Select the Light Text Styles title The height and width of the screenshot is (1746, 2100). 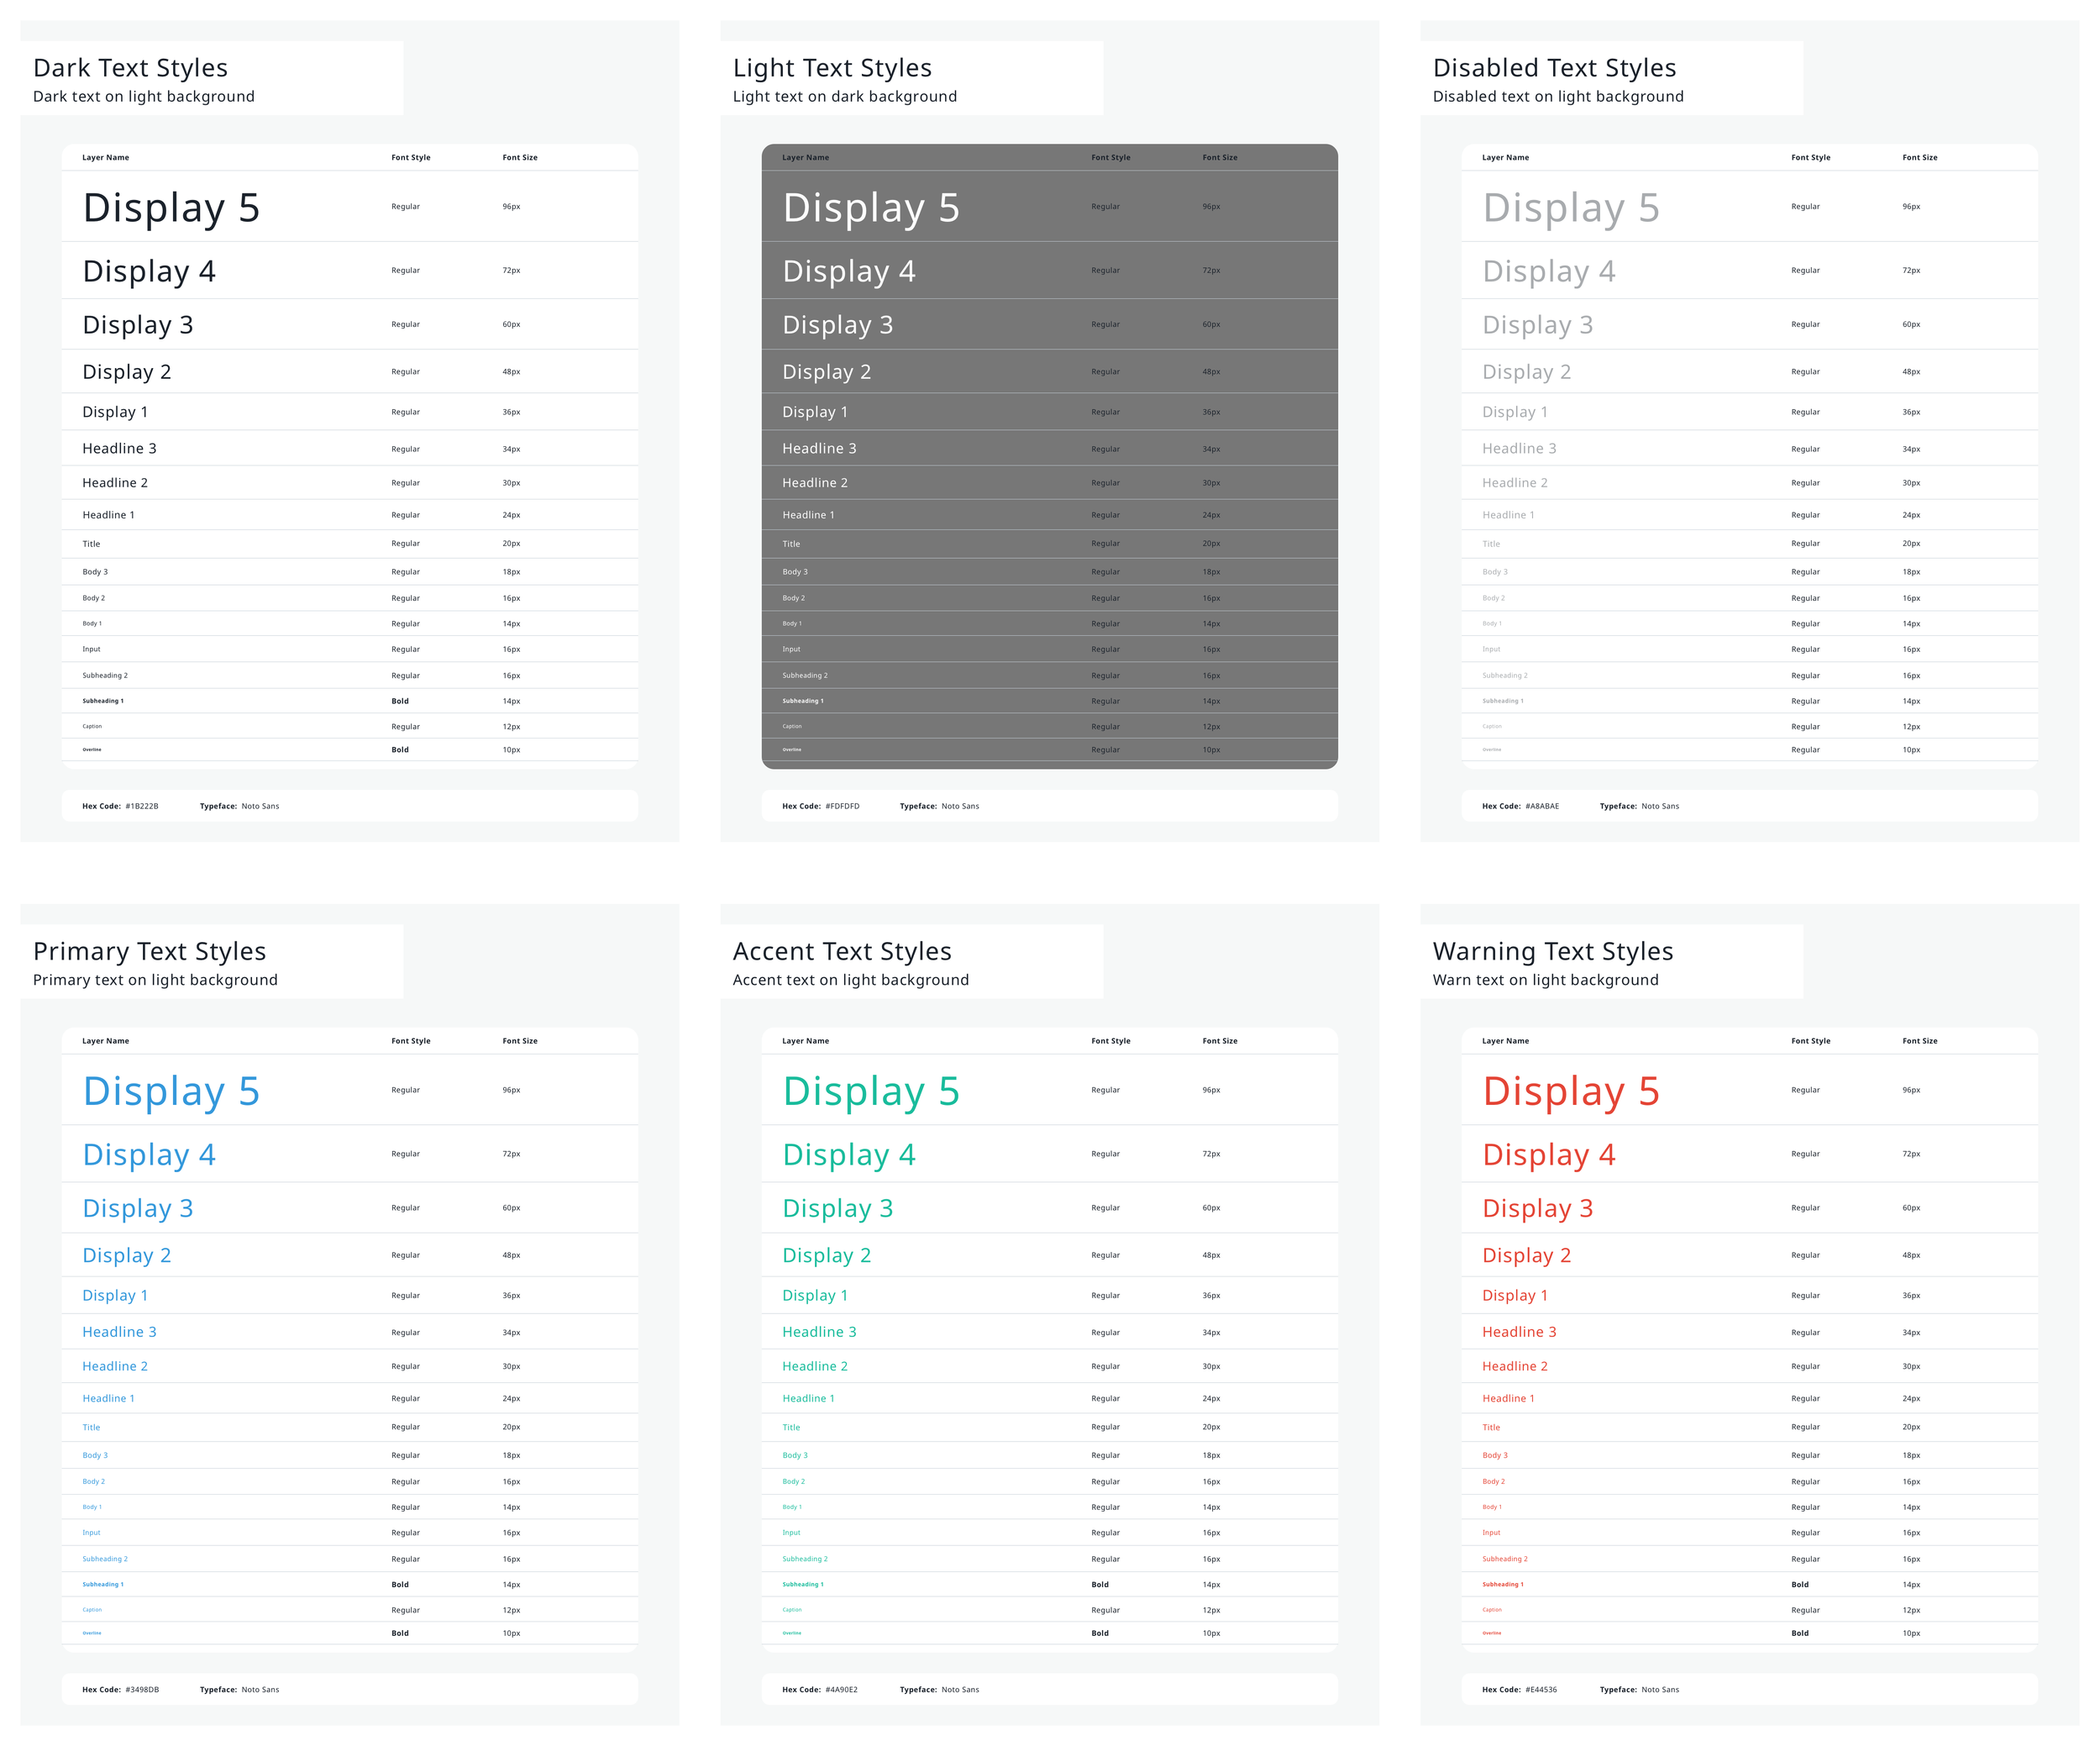[831, 68]
